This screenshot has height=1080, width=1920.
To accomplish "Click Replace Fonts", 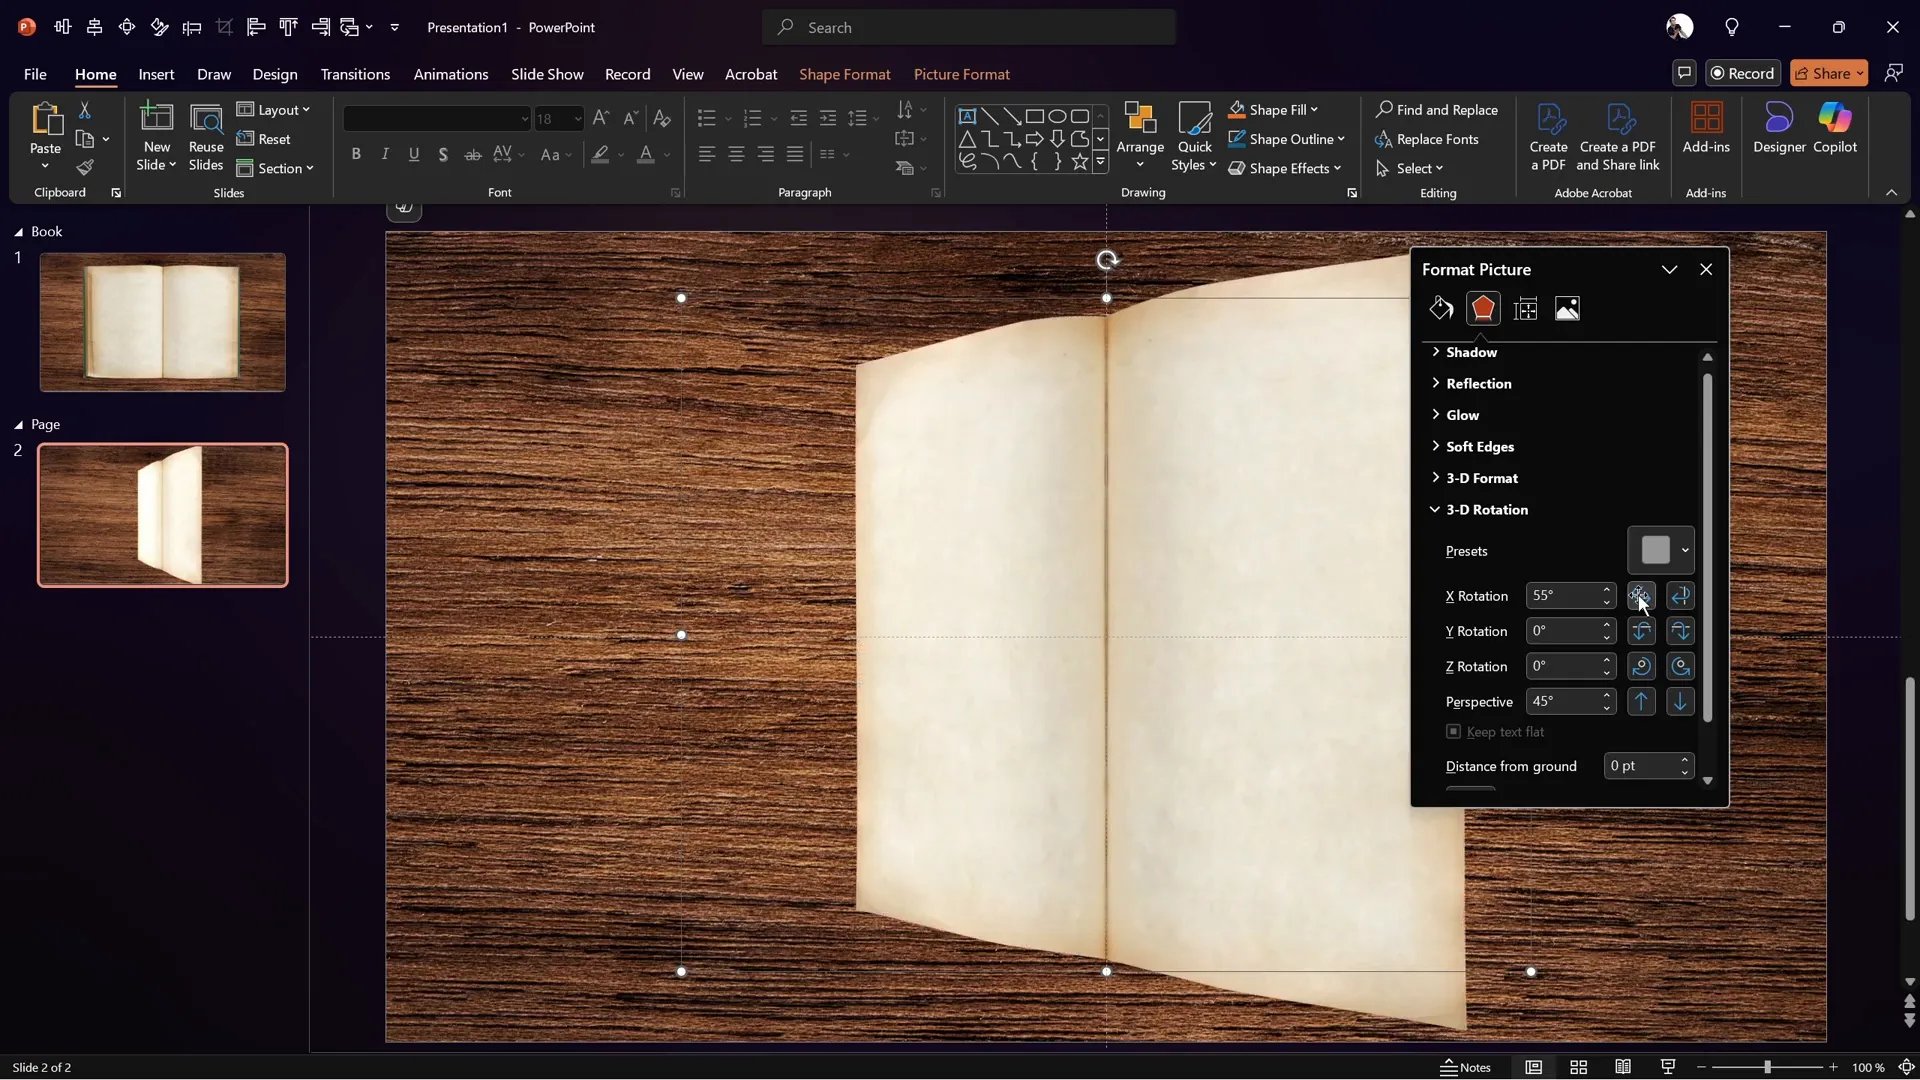I will [x=1427, y=139].
